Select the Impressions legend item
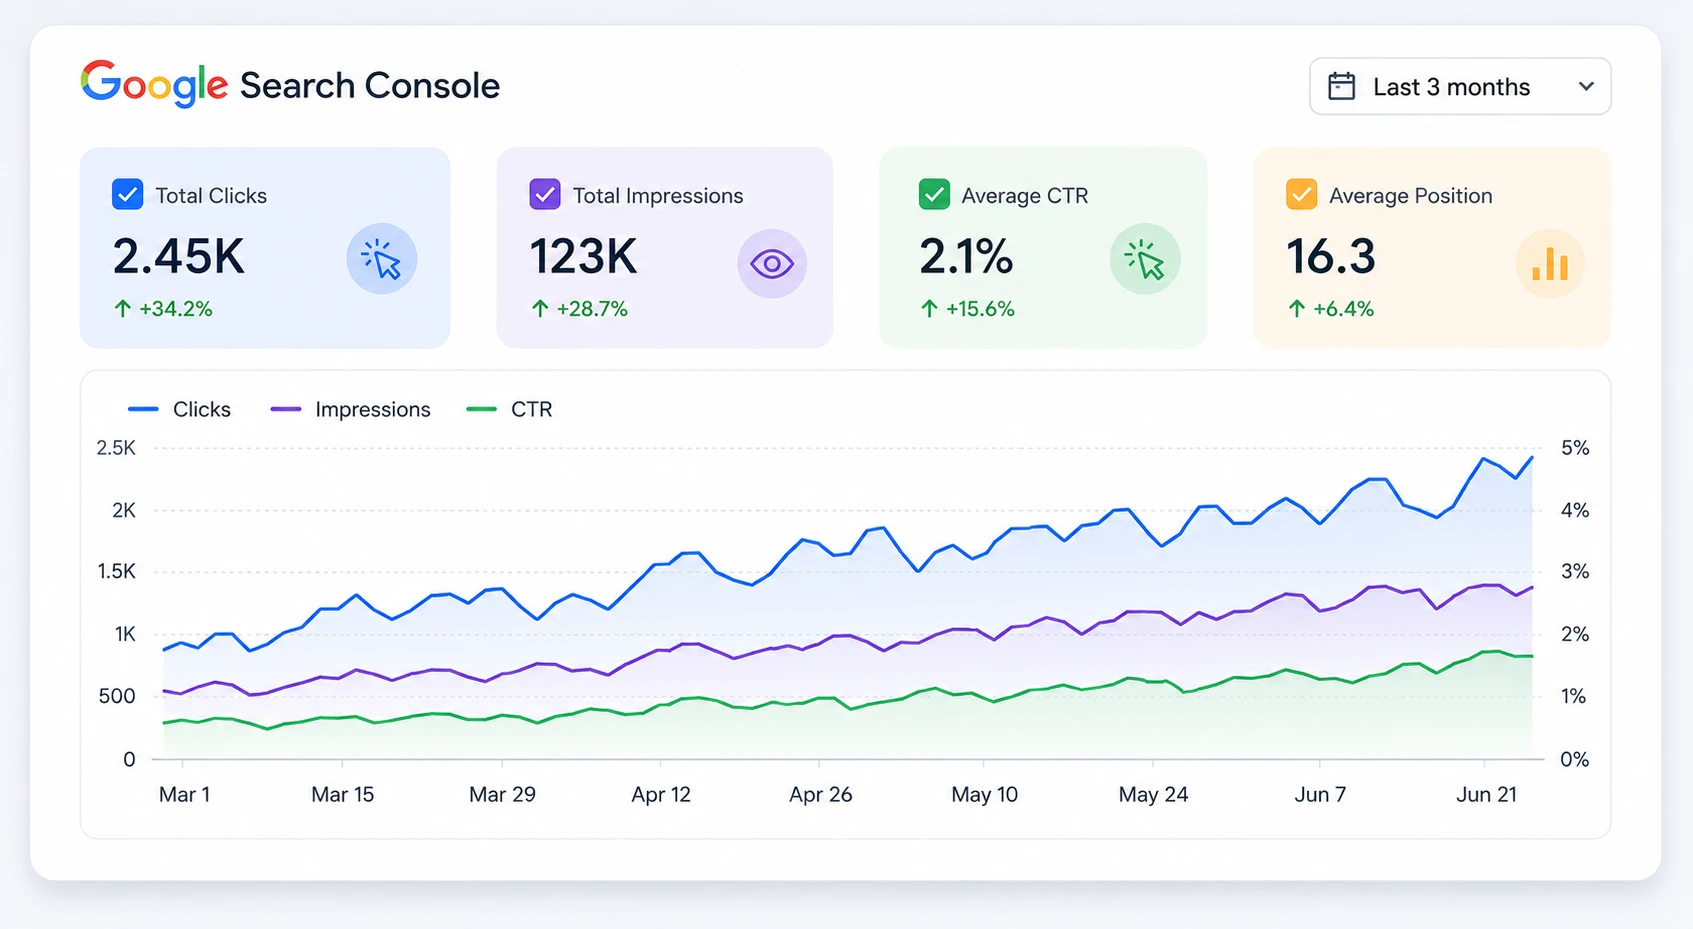Screen dimensions: 1693x929 click(350, 409)
